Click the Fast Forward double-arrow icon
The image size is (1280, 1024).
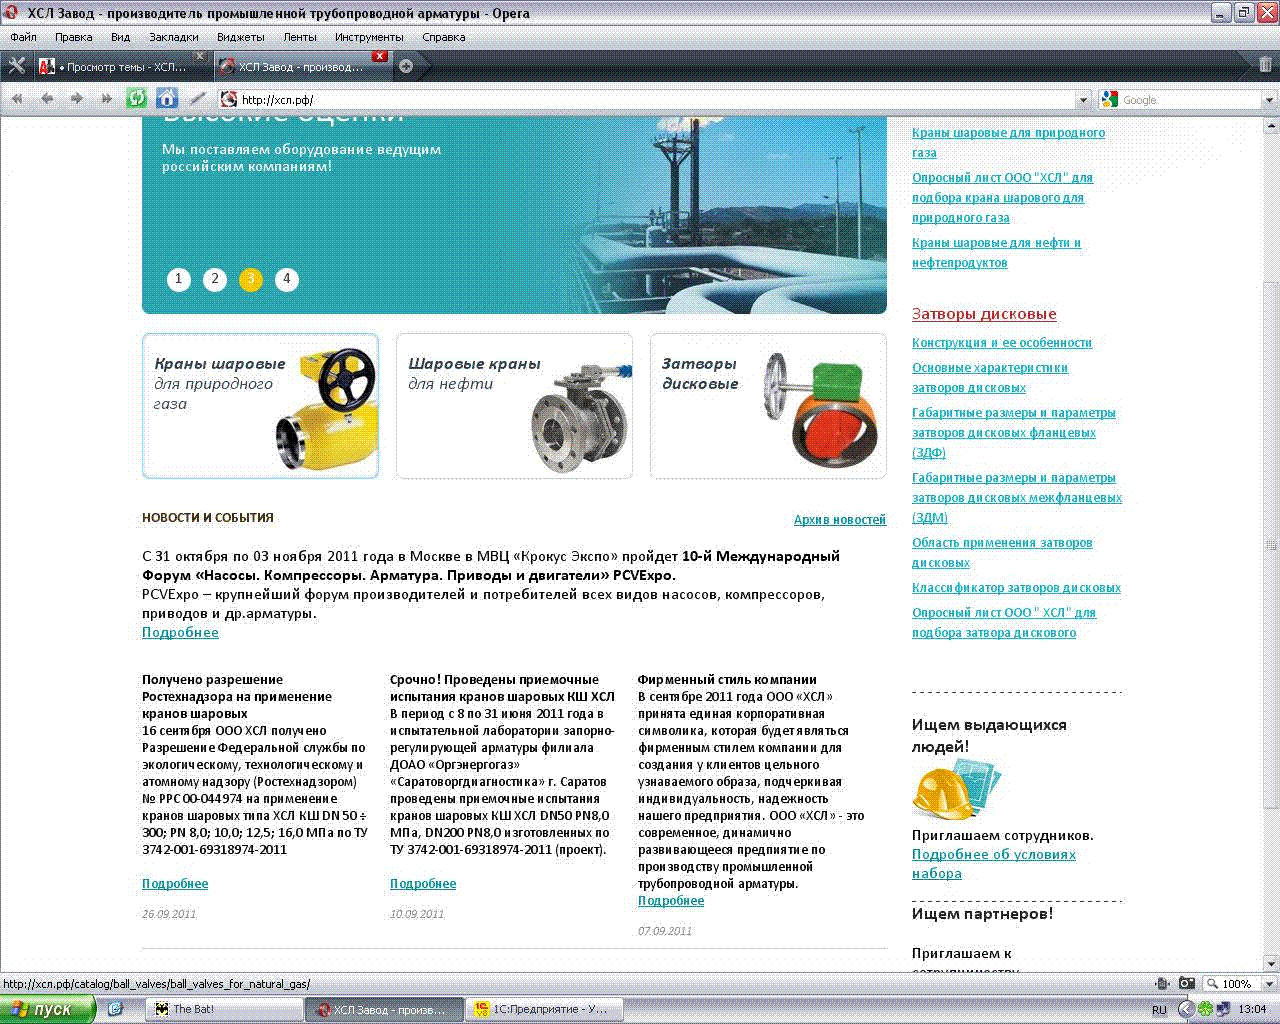(107, 99)
